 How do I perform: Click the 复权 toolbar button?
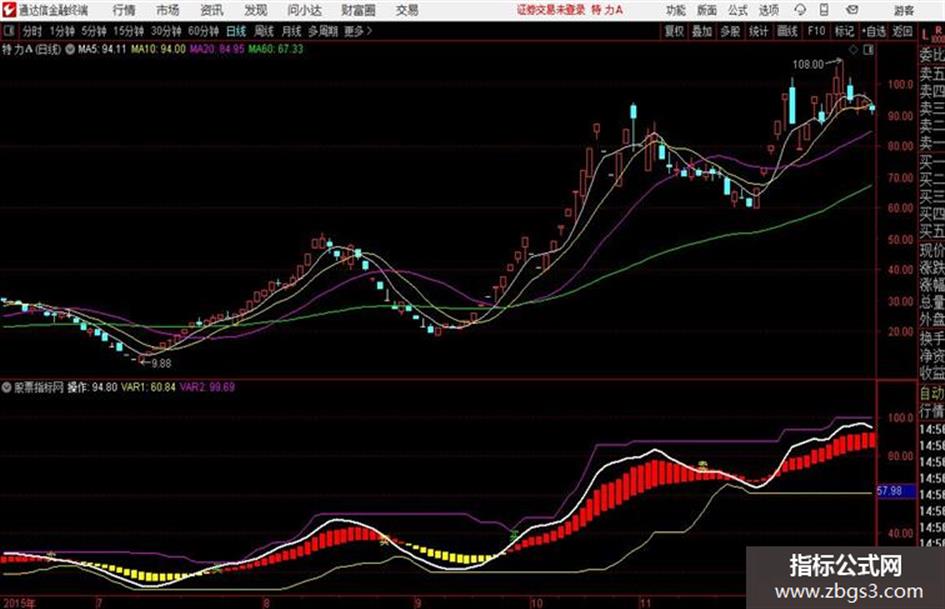(x=674, y=31)
